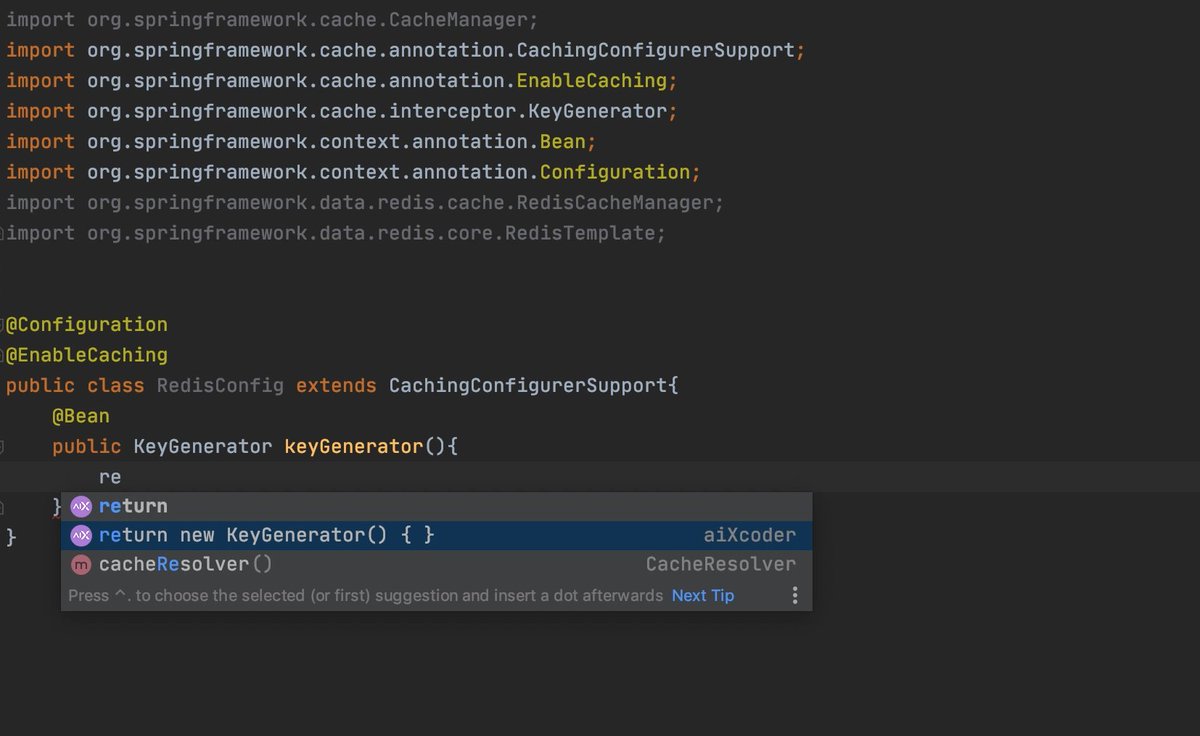Click CachingConfigurerSupport in class declaration
Image resolution: width=1200 pixels, height=736 pixels.
tap(527, 386)
